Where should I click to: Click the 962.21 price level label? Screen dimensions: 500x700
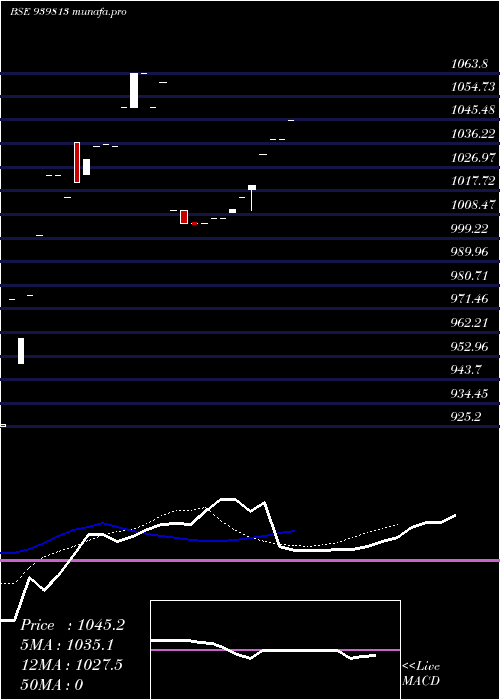coord(469,322)
